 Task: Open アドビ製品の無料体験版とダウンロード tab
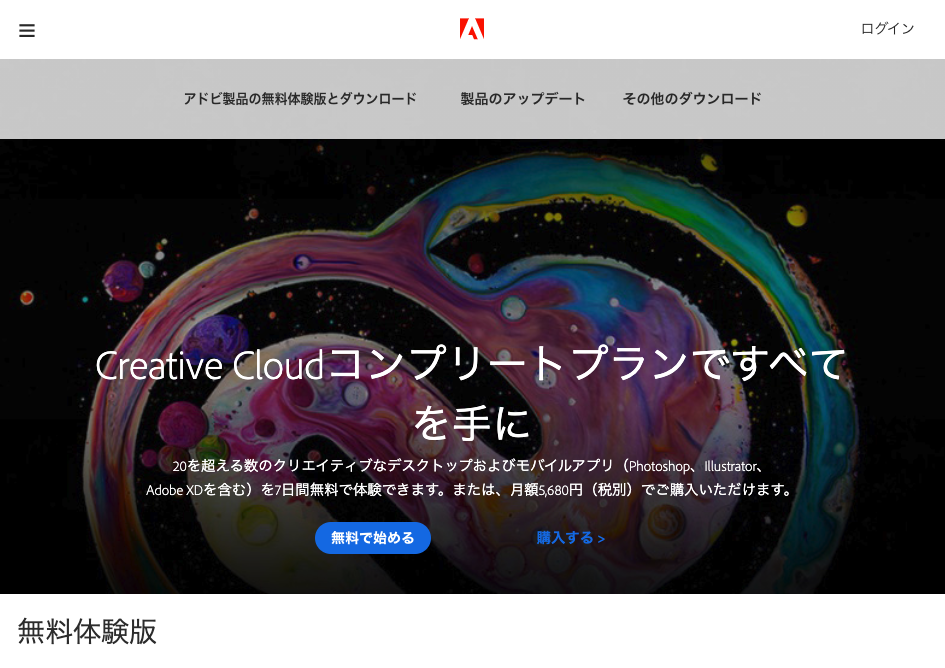(x=300, y=99)
